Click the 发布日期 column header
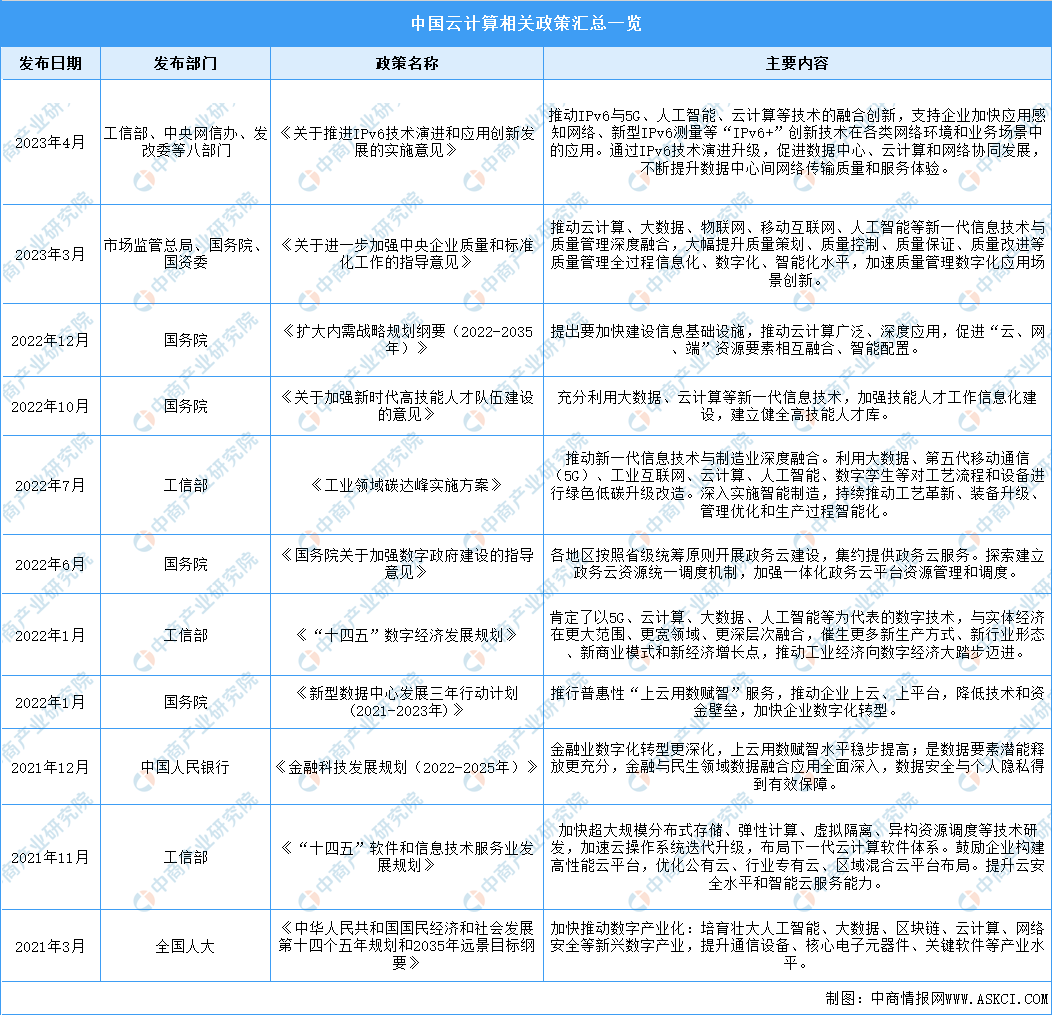This screenshot has width=1052, height=1015. [x=50, y=63]
